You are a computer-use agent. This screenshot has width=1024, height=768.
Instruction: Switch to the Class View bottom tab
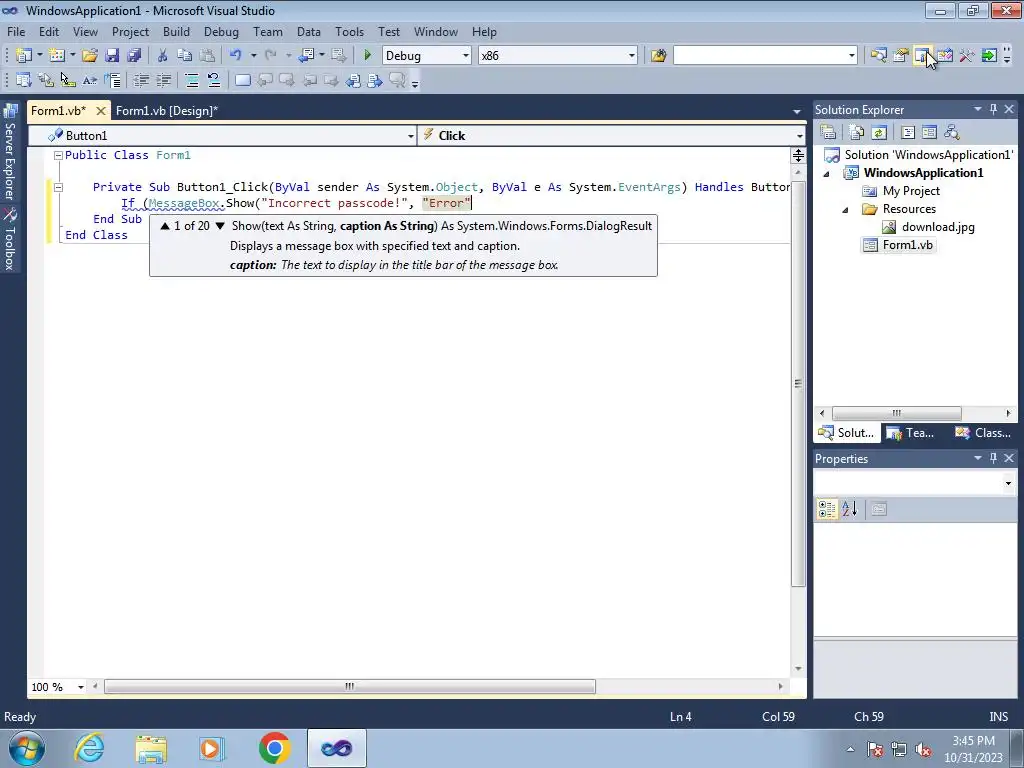pyautogui.click(x=984, y=433)
